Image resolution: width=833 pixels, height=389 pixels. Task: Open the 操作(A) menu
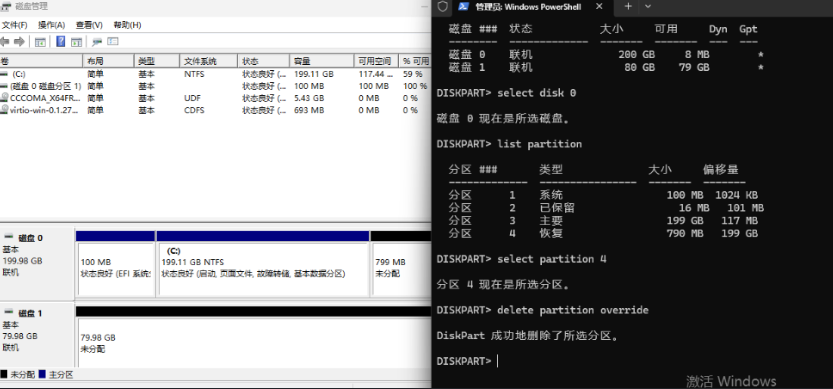pyautogui.click(x=52, y=25)
